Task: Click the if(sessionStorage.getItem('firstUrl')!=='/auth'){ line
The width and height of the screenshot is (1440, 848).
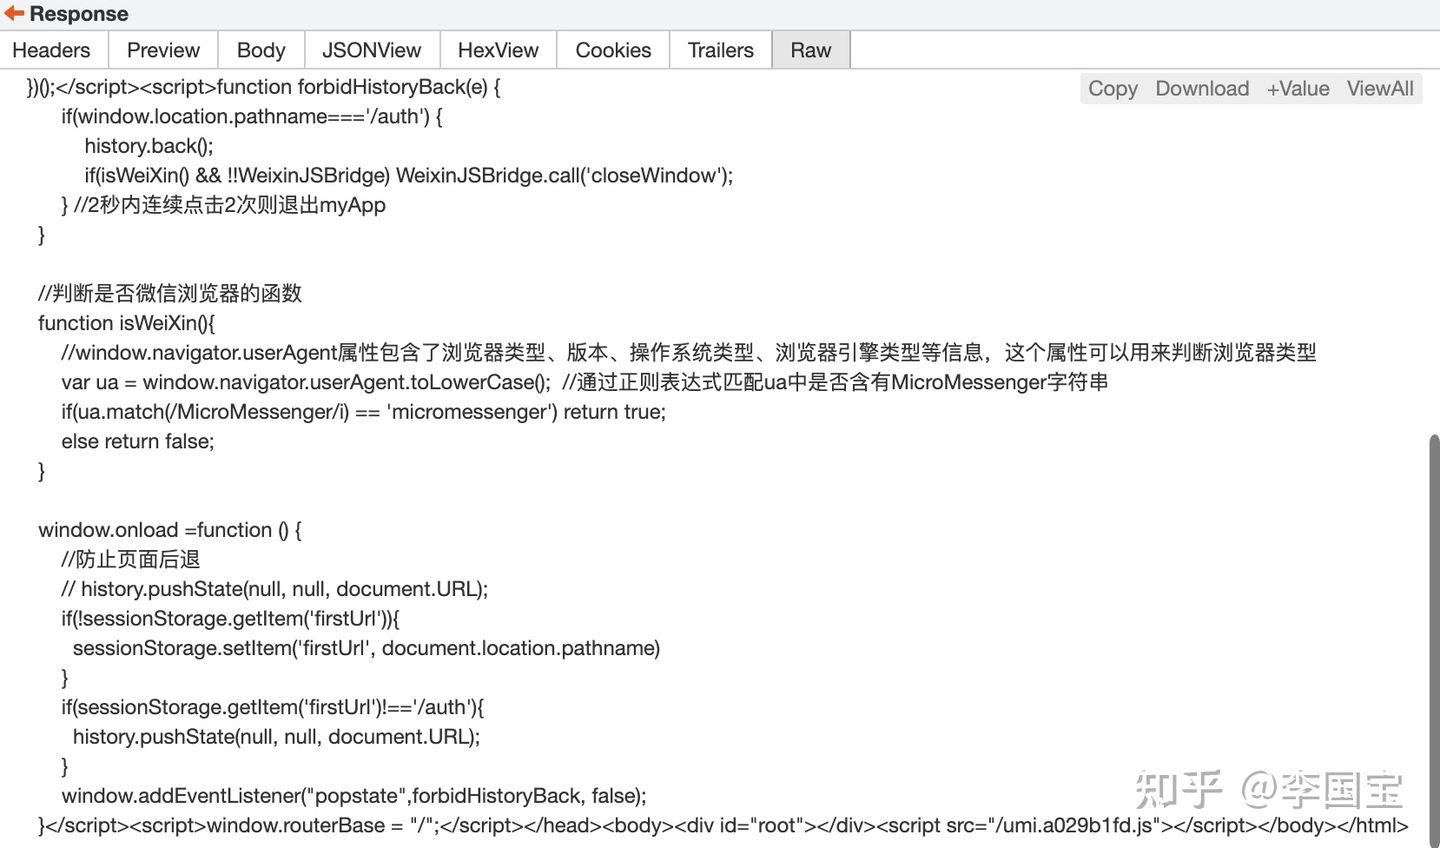Action: click(x=273, y=707)
